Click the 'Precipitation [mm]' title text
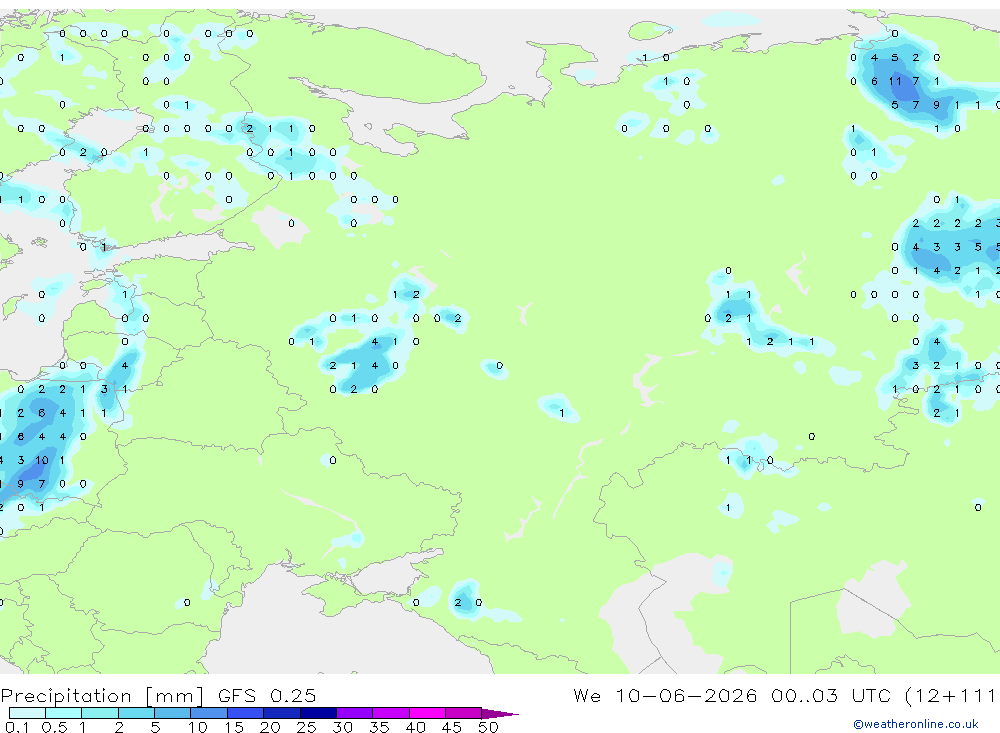Image resolution: width=1000 pixels, height=733 pixels. tap(102, 695)
